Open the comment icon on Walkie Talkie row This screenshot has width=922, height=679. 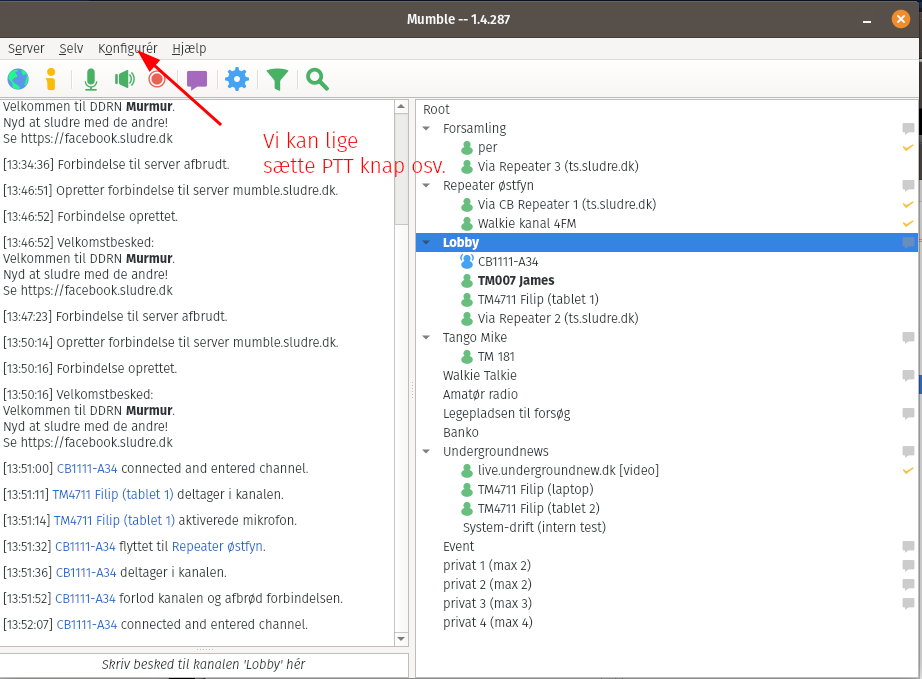tap(908, 375)
